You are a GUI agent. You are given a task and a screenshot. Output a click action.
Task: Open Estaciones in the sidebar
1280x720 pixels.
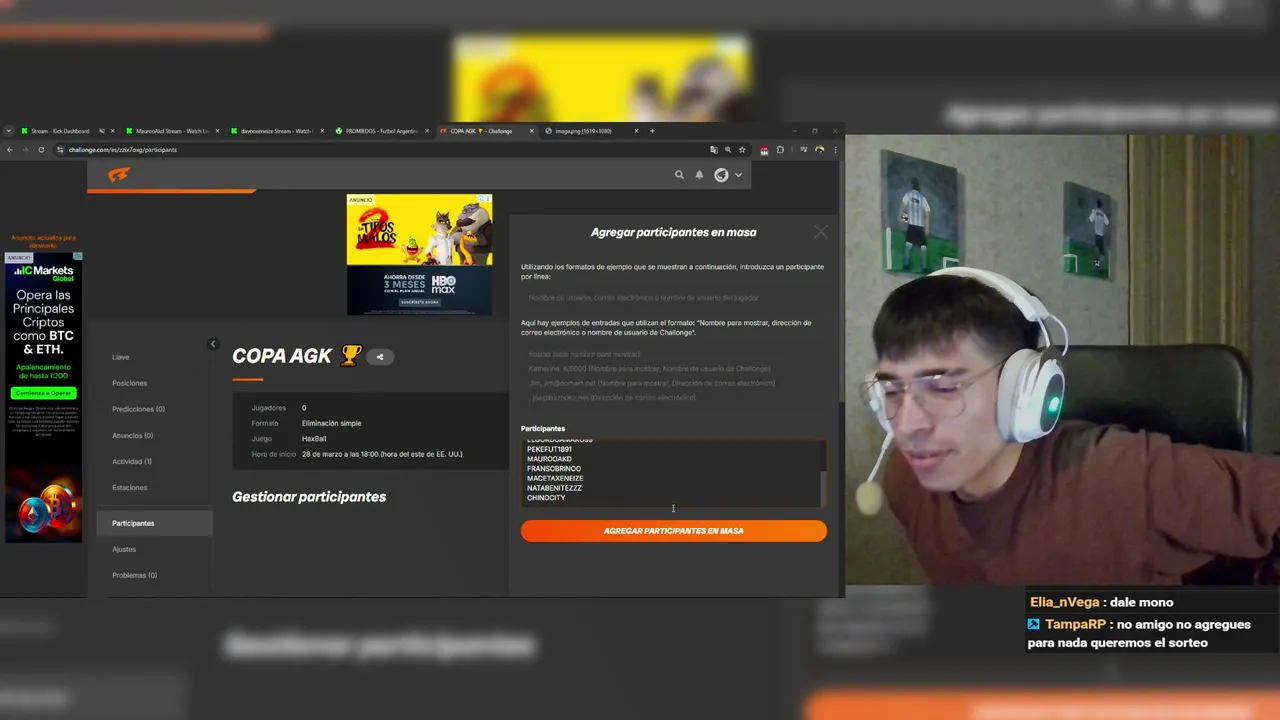click(130, 487)
